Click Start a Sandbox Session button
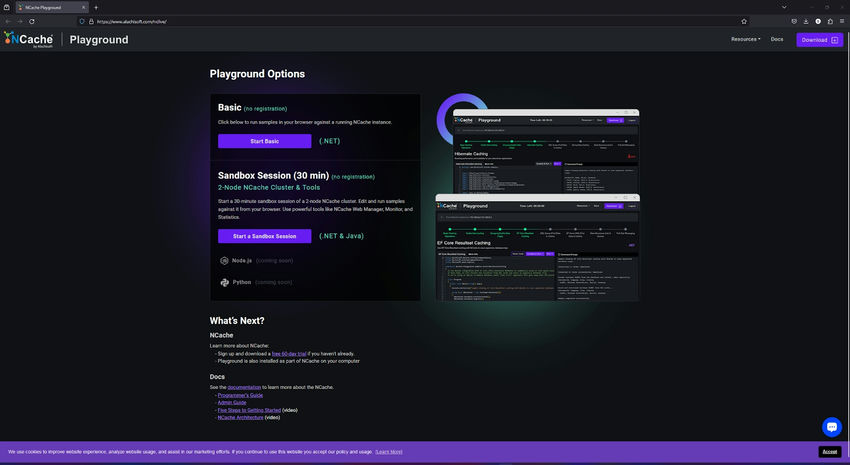850x465 pixels. tap(265, 236)
